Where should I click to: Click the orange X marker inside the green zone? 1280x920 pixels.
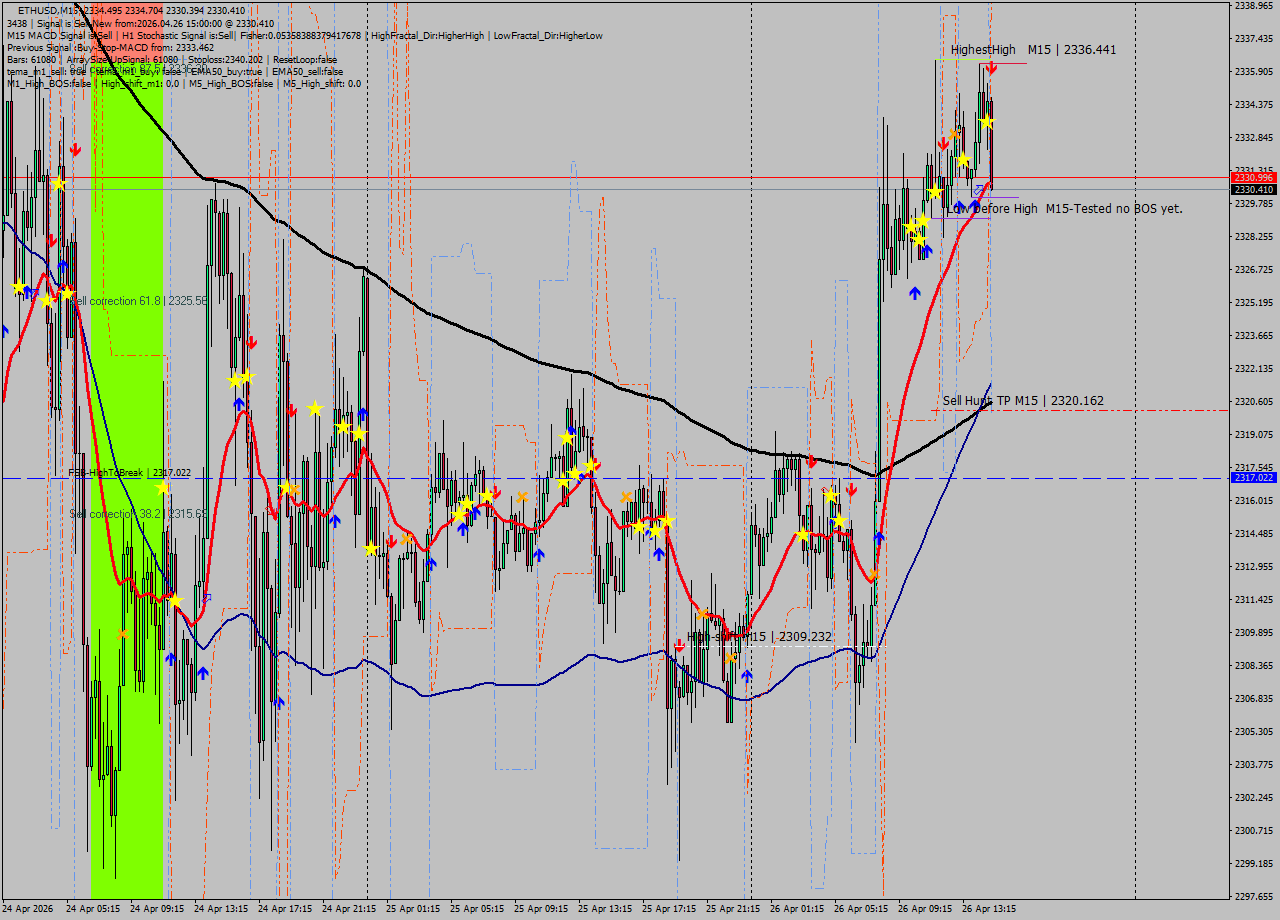pos(123,633)
